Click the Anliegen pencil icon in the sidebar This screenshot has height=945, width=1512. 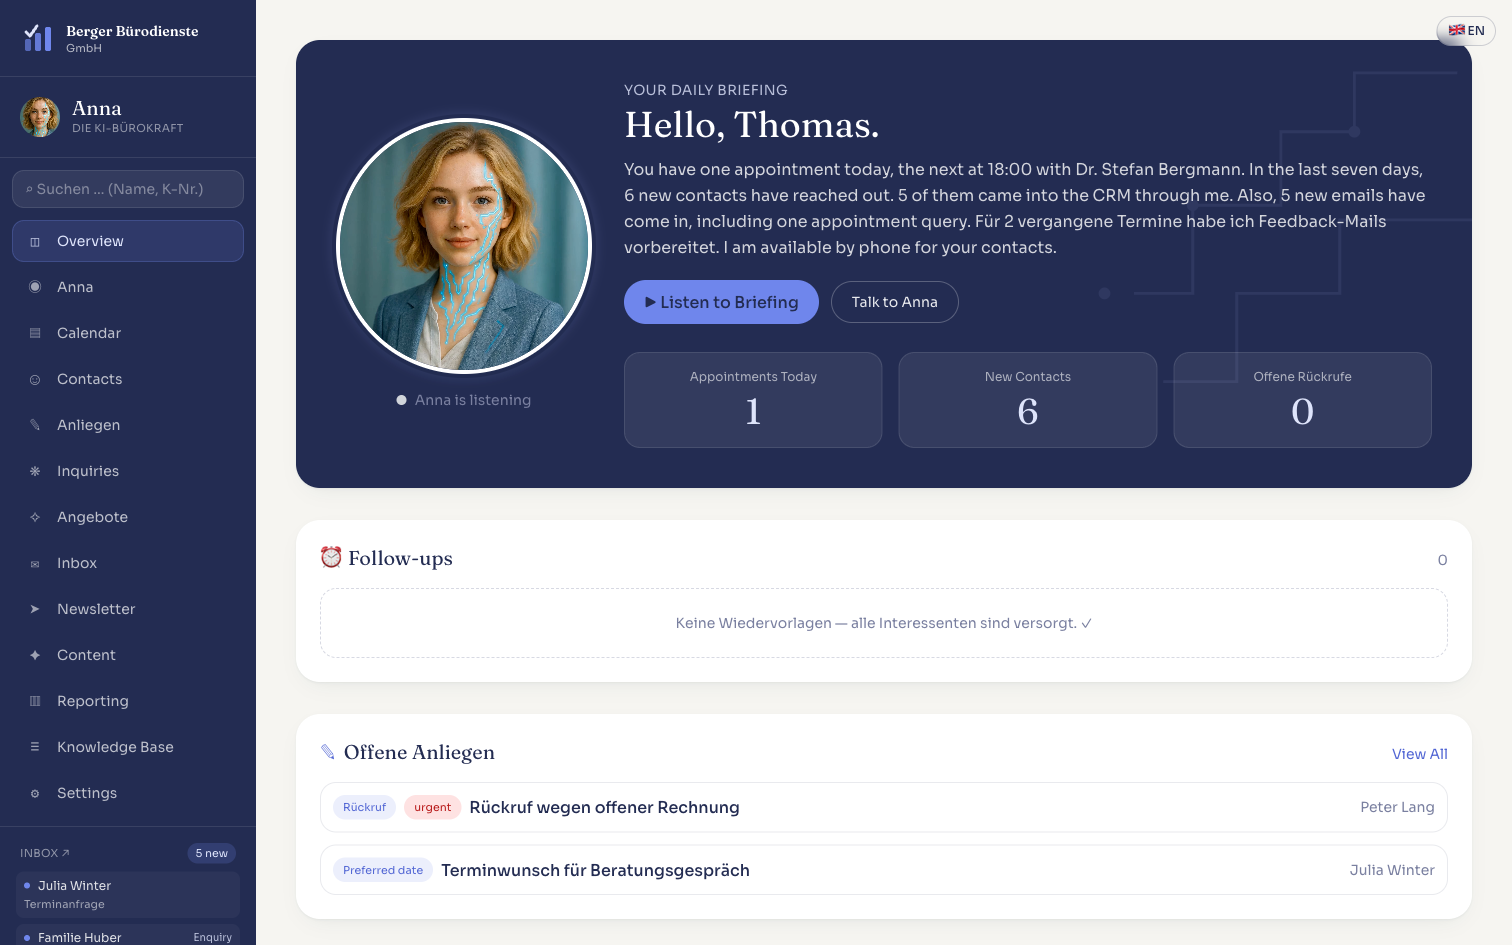(35, 425)
